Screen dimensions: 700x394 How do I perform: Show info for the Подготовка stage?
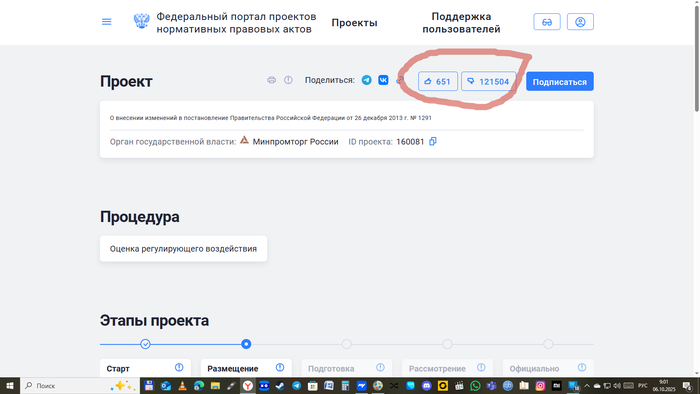pos(380,368)
